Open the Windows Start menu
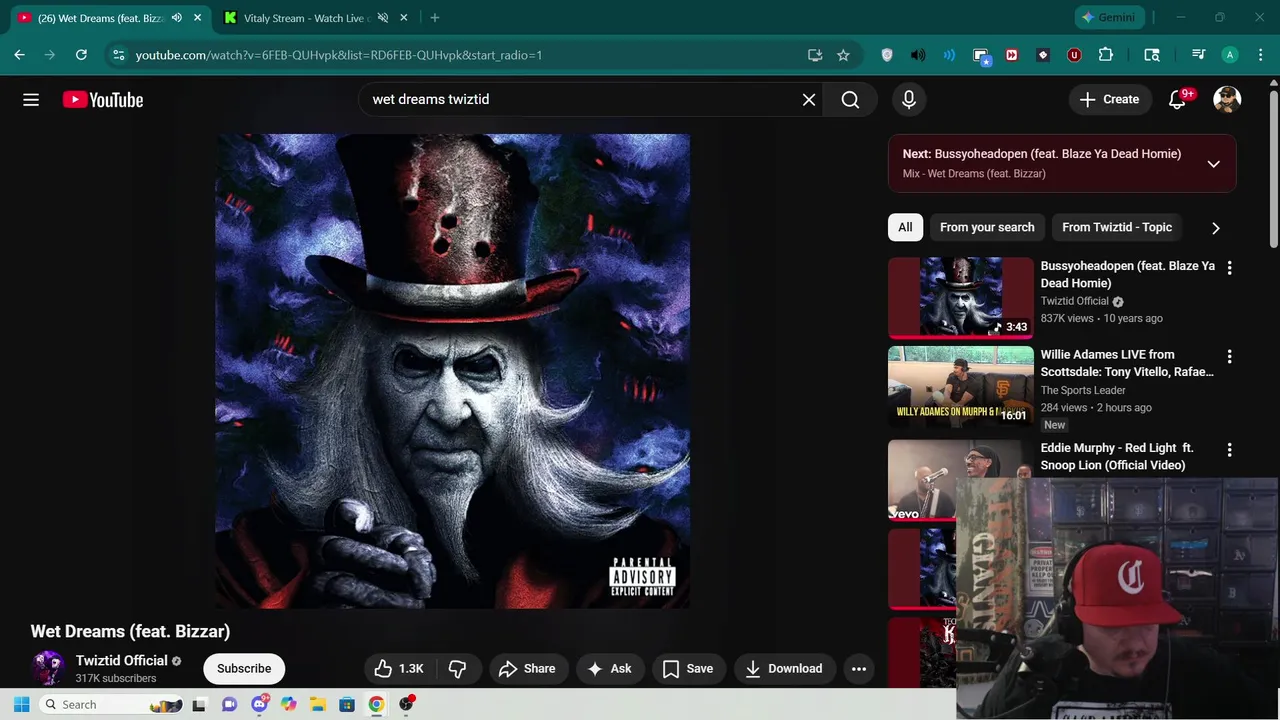Image resolution: width=1280 pixels, height=720 pixels. pyautogui.click(x=21, y=704)
